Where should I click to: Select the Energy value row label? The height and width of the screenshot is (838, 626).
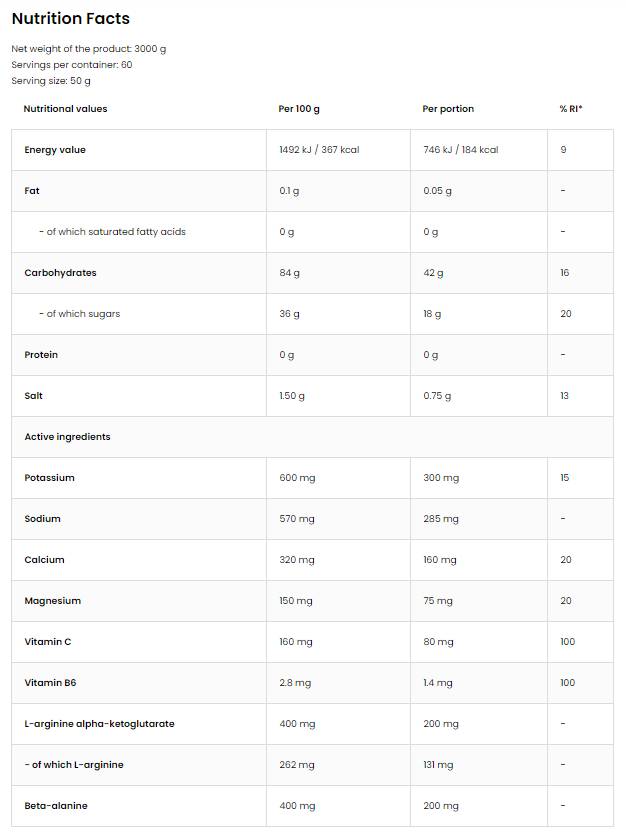pos(55,150)
